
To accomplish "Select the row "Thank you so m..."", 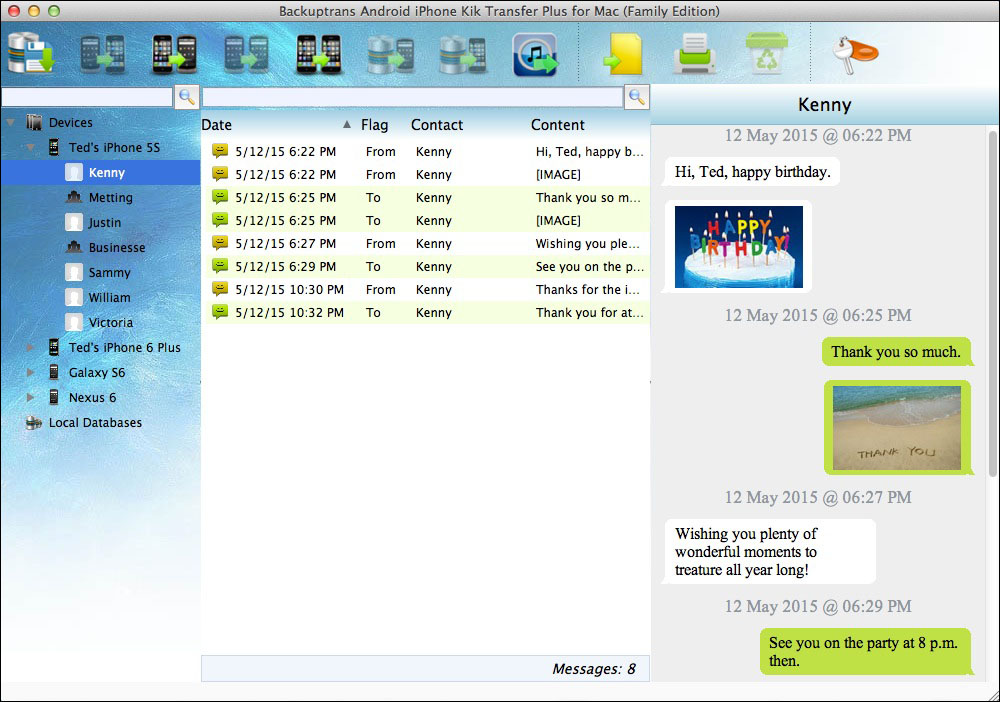I will click(x=427, y=198).
